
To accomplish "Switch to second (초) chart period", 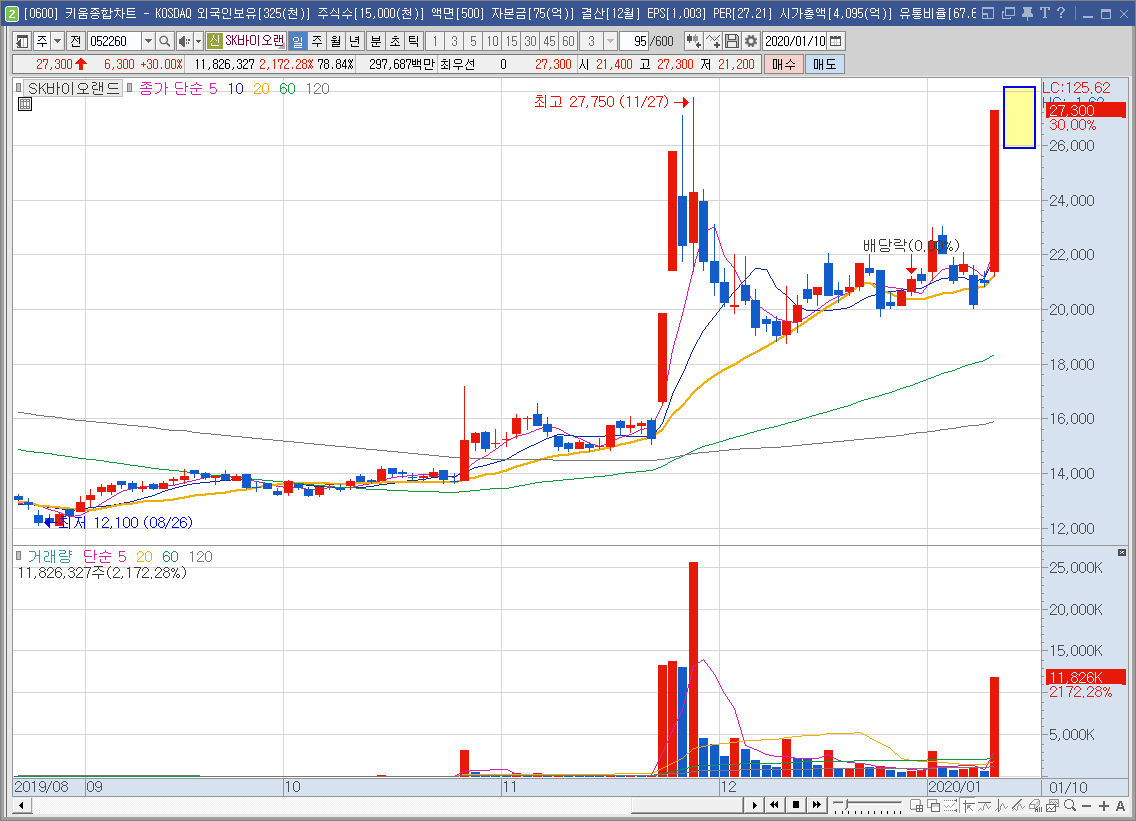I will pyautogui.click(x=395, y=41).
